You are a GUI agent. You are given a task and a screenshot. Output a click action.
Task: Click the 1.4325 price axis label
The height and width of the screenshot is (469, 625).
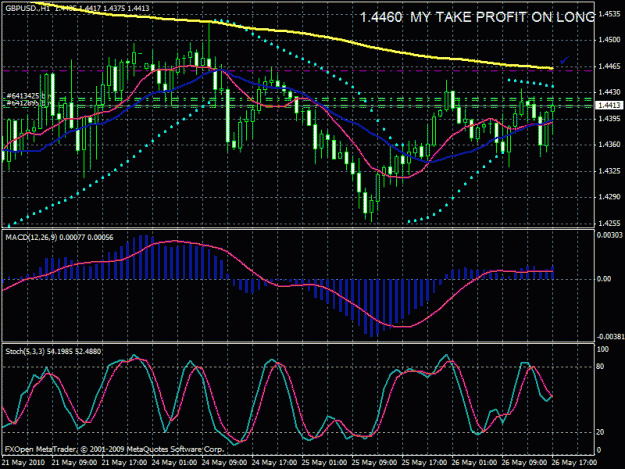[x=609, y=171]
